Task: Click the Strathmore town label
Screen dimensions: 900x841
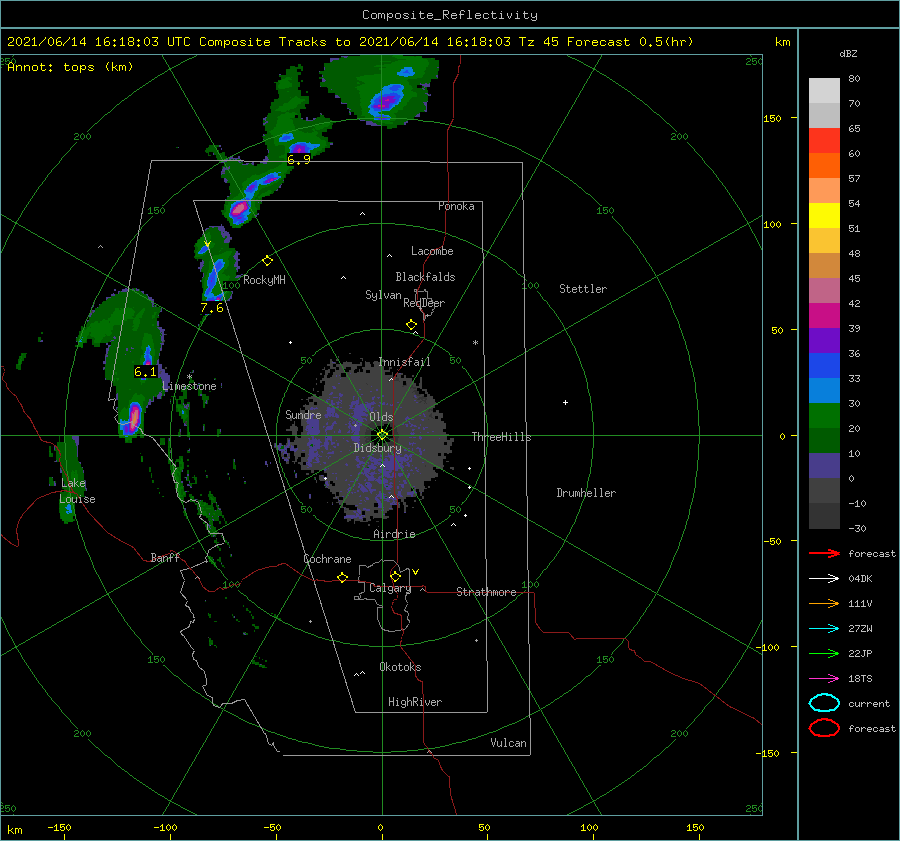Action: point(486,592)
